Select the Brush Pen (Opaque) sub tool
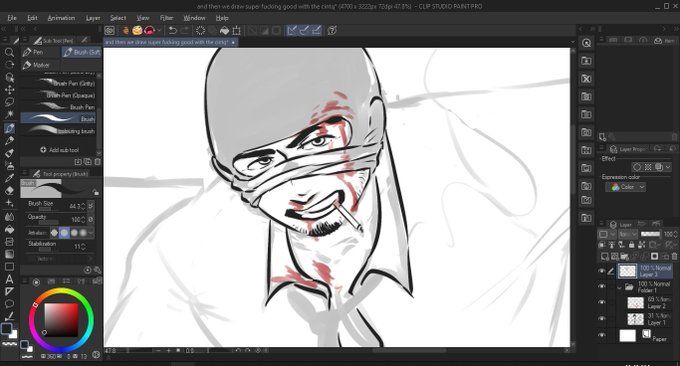Image resolution: width=680 pixels, height=366 pixels. coord(58,95)
